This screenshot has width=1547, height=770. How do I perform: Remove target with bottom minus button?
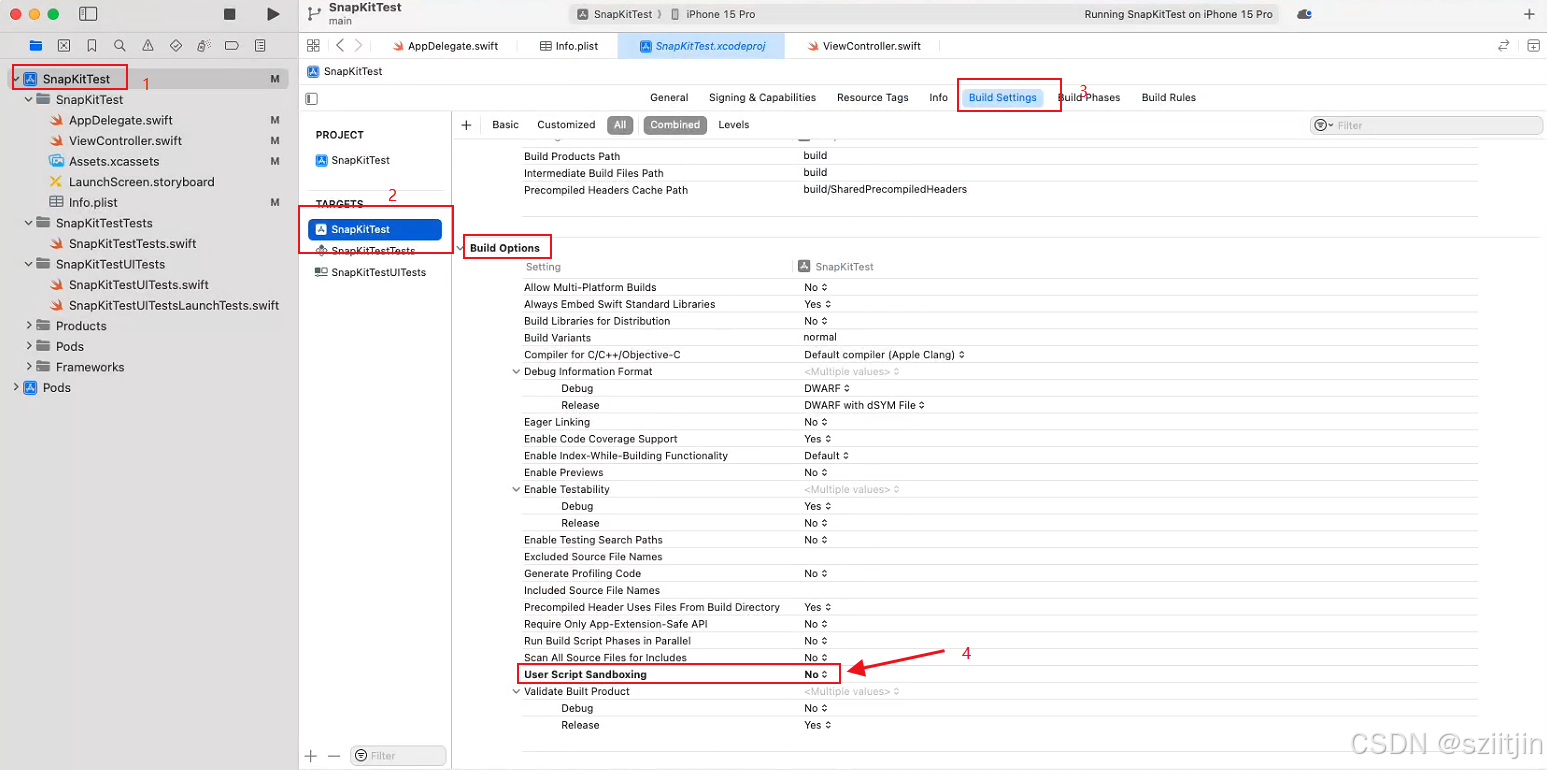(x=334, y=756)
